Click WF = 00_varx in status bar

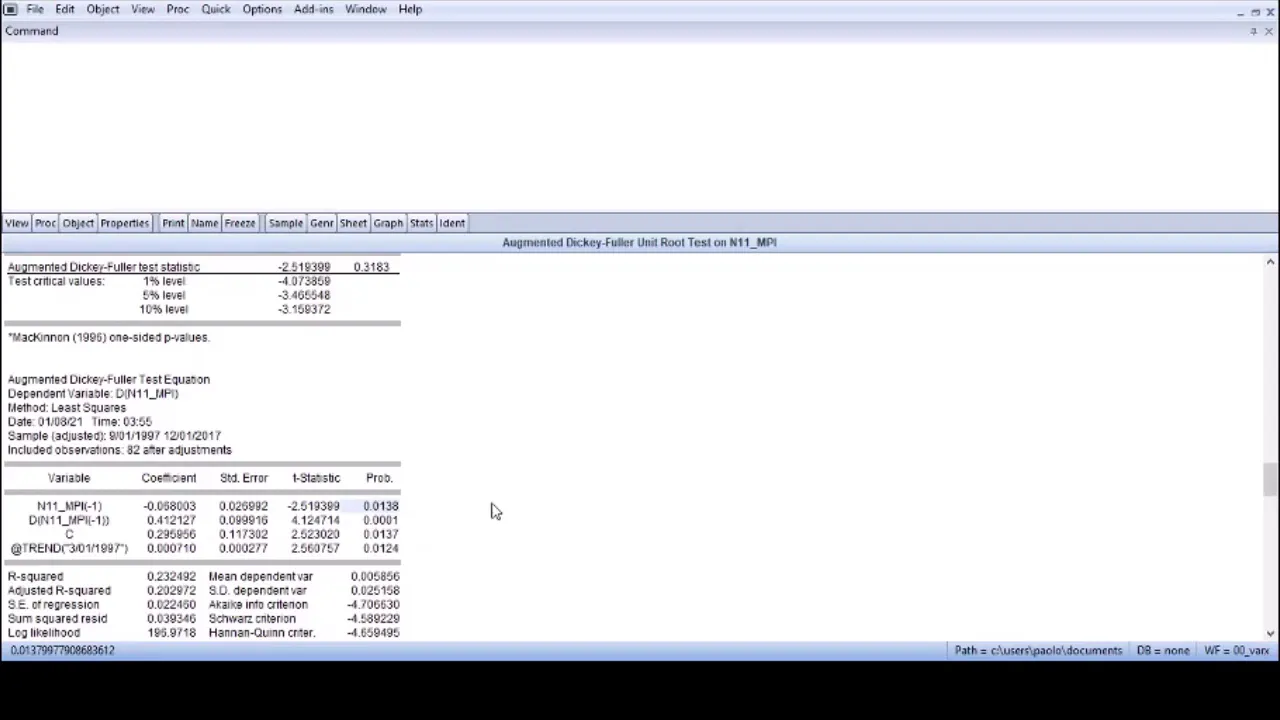tap(1237, 650)
